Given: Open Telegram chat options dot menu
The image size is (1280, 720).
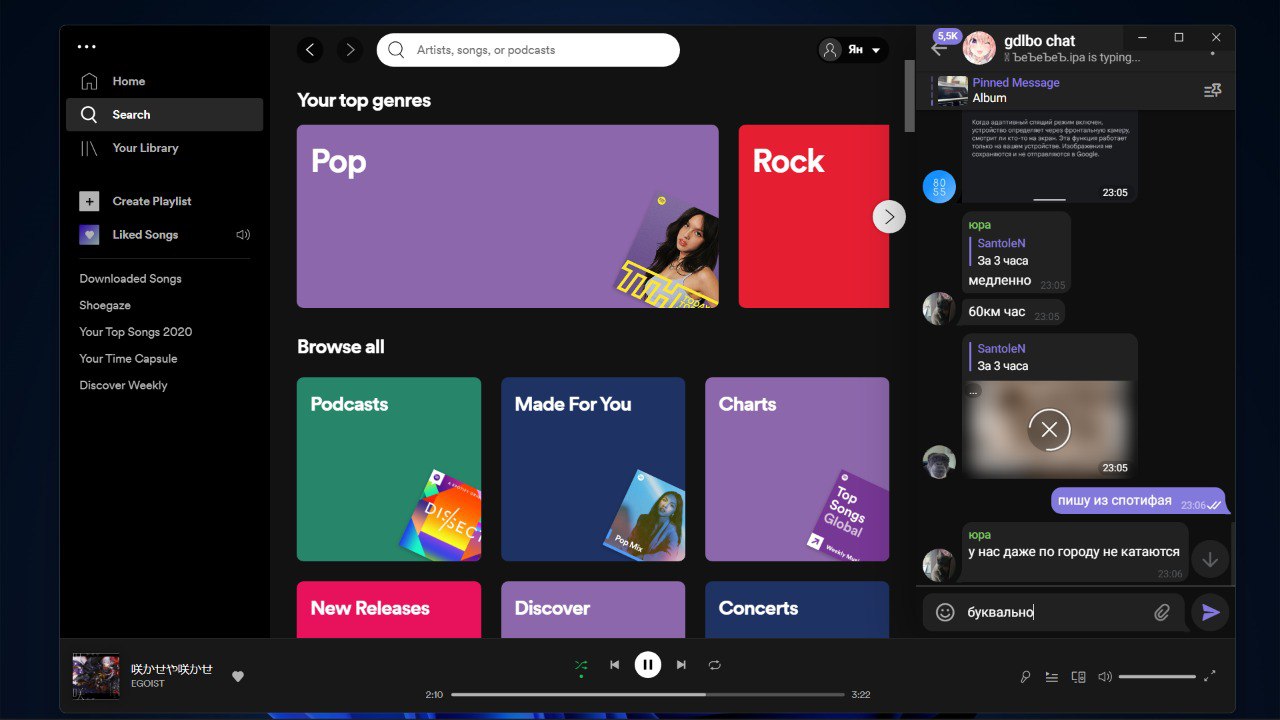Looking at the screenshot, I should (1213, 52).
